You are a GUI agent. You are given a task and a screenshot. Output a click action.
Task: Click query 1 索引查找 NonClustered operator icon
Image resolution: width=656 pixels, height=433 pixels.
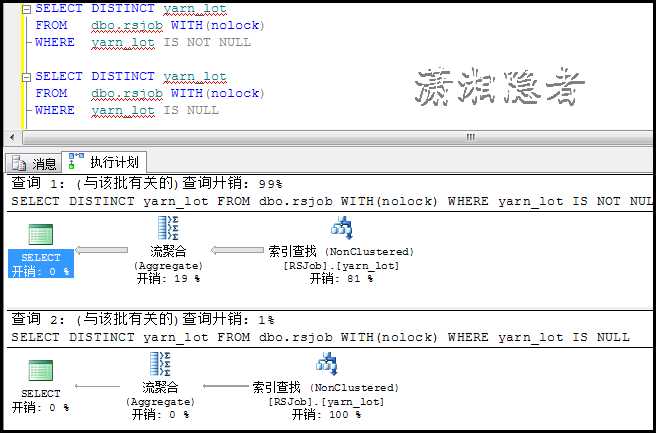tap(342, 228)
